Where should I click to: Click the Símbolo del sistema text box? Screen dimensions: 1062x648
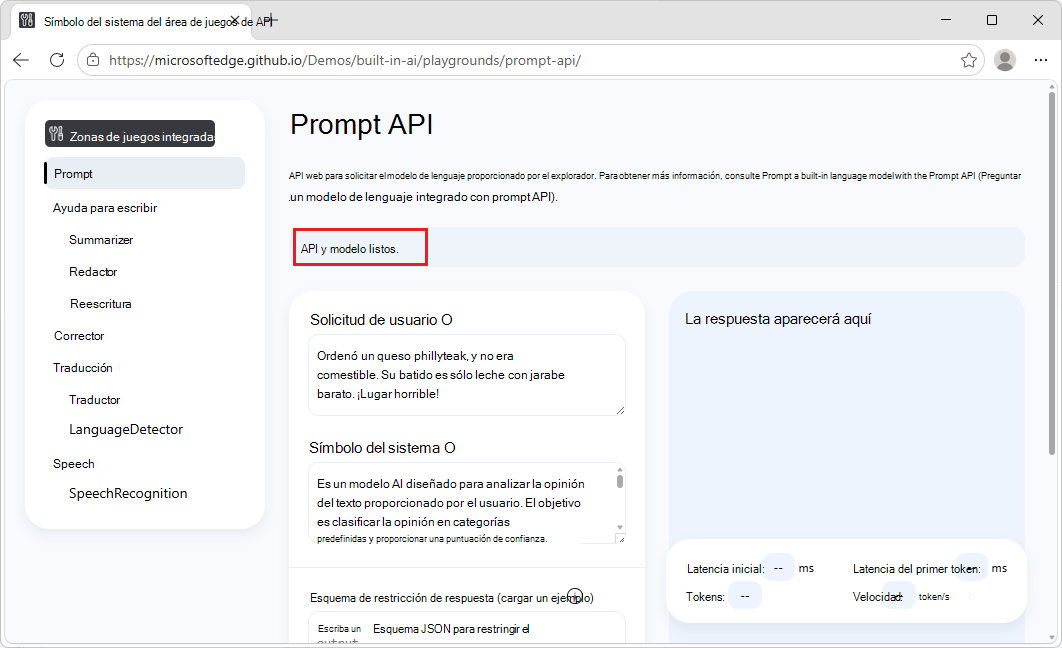(467, 503)
